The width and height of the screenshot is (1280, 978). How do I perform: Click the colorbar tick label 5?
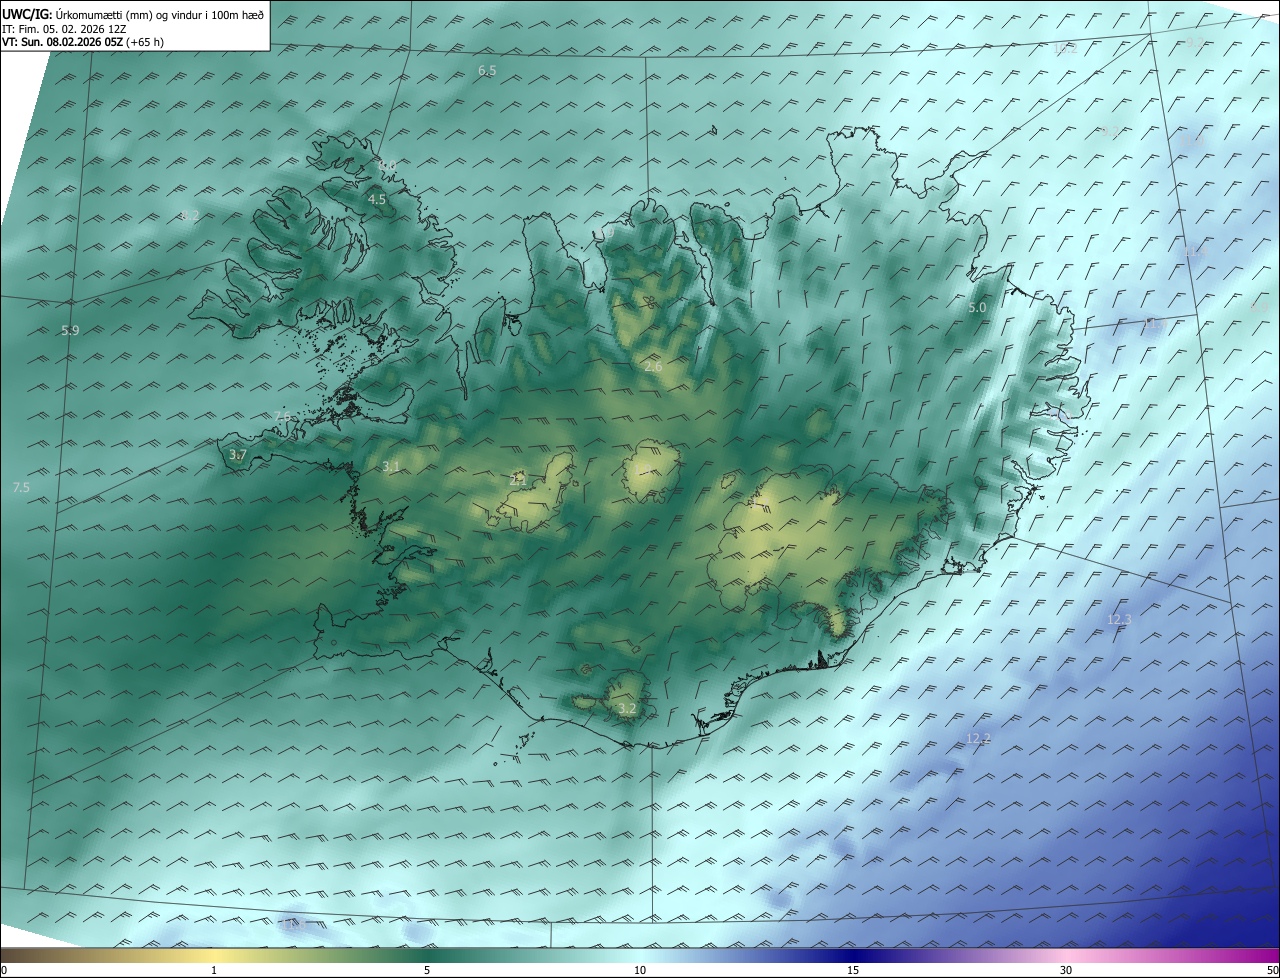tap(427, 970)
